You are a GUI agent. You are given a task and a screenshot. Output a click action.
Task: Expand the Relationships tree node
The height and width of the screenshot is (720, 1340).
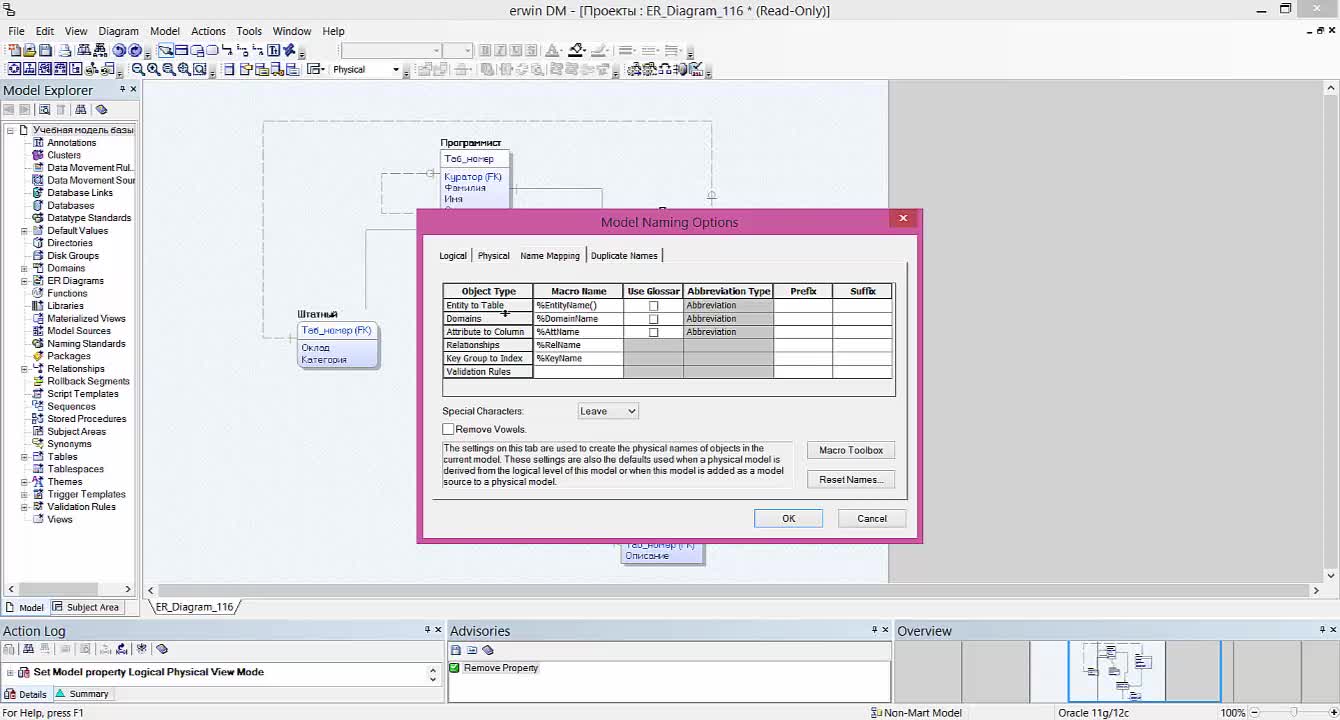point(24,369)
